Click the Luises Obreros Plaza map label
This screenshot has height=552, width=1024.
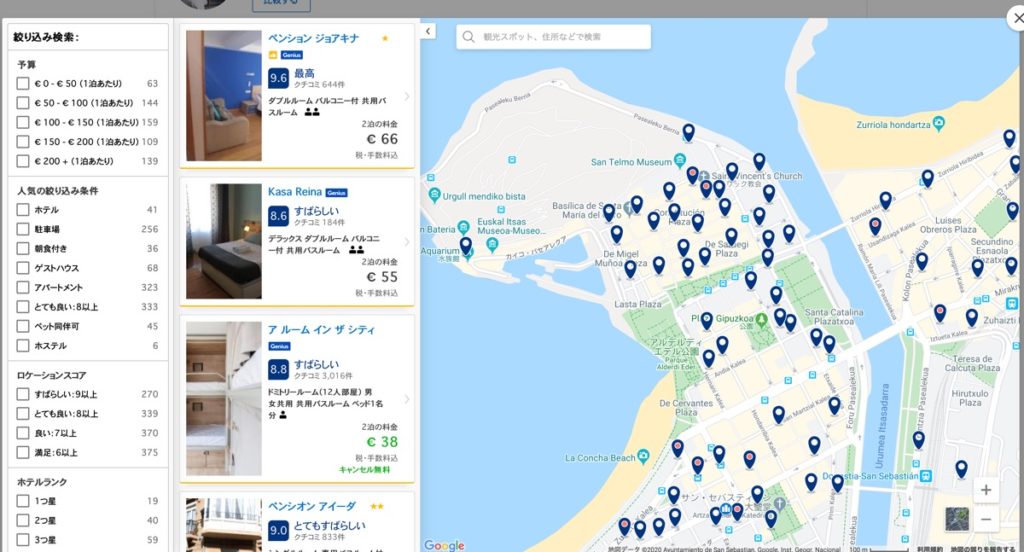click(948, 225)
